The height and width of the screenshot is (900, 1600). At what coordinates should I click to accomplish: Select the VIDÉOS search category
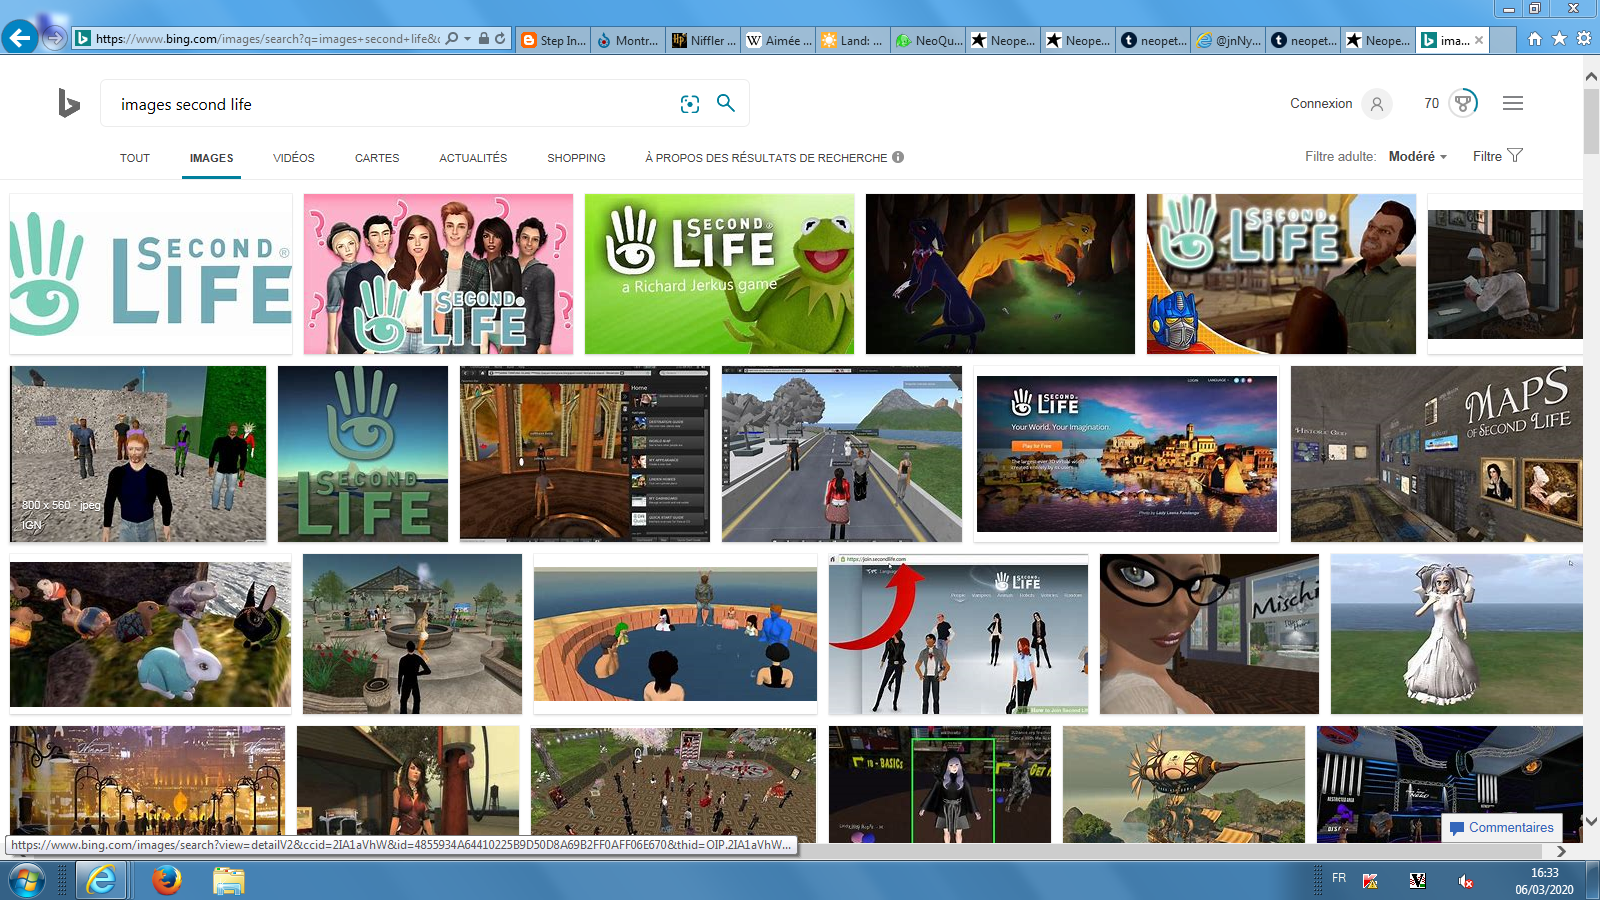pyautogui.click(x=294, y=158)
